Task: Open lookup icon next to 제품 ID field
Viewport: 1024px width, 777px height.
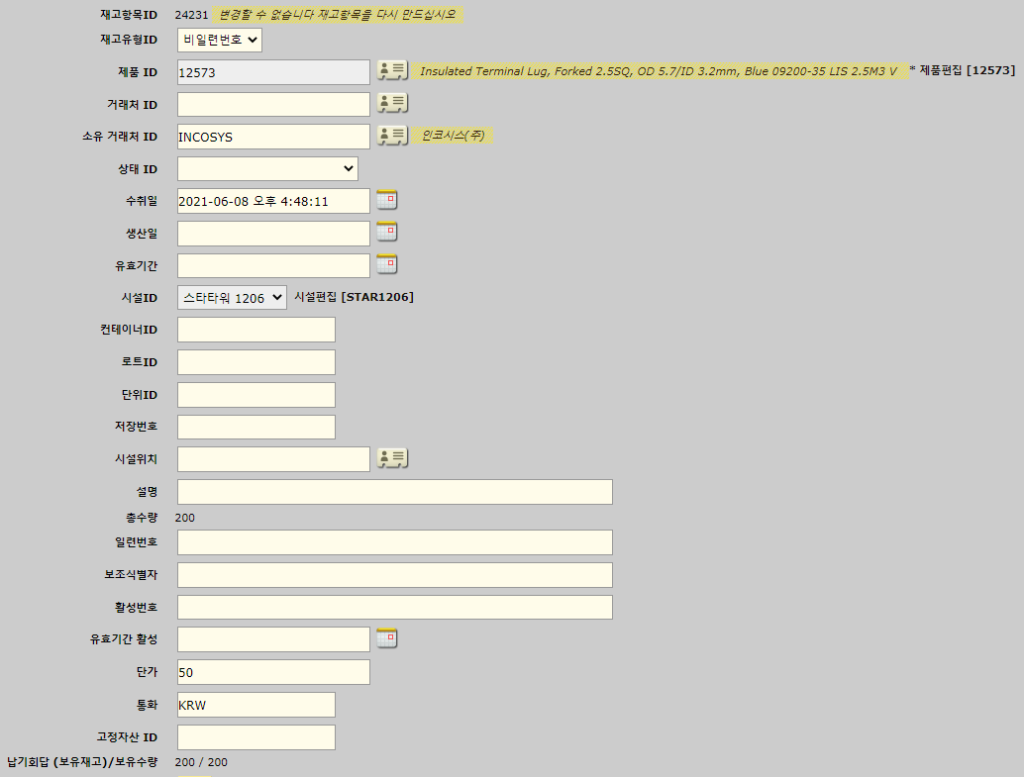Action: point(392,71)
